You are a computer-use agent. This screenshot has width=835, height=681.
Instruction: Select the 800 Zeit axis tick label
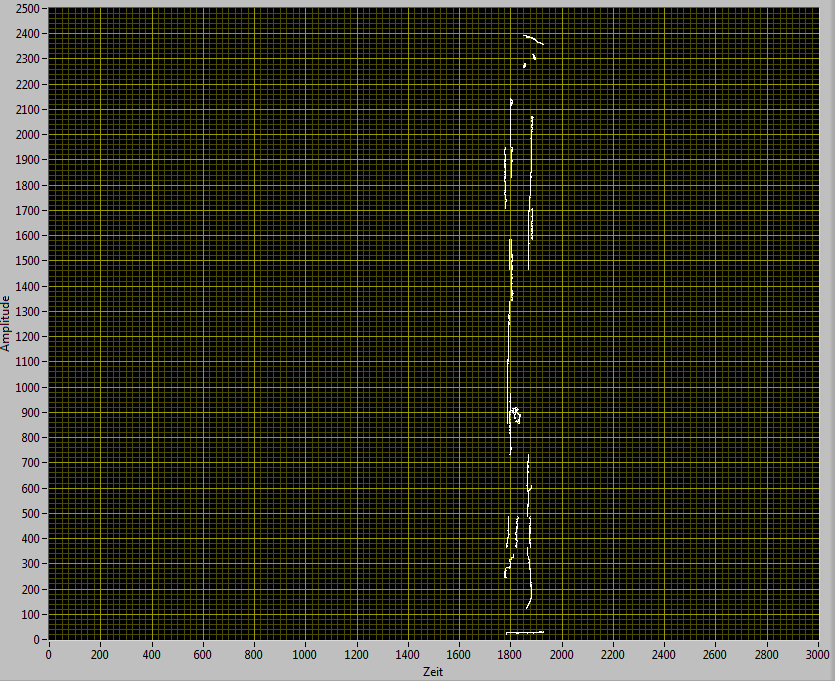253,655
